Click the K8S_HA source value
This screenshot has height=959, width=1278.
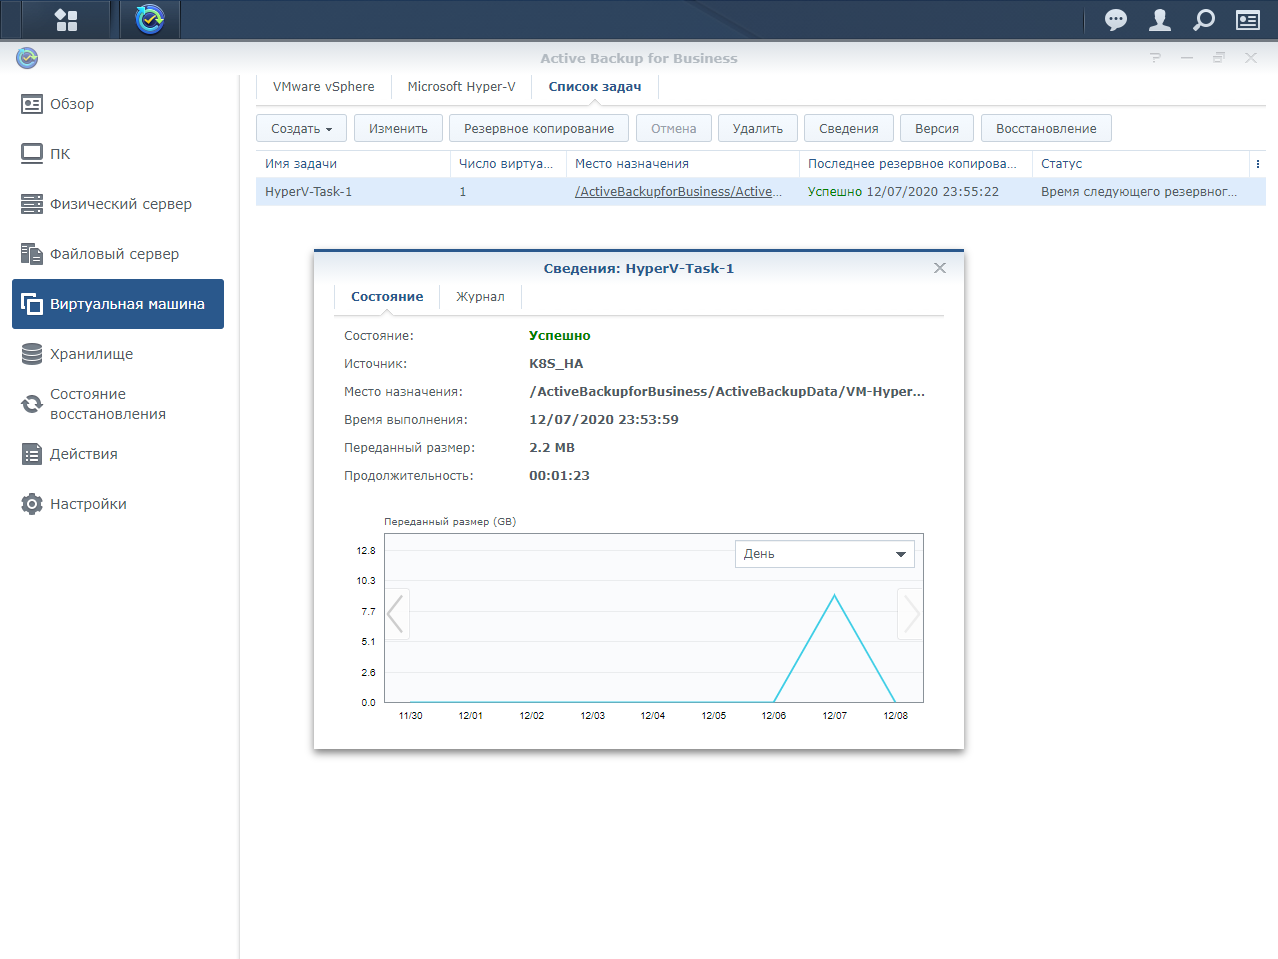556,364
